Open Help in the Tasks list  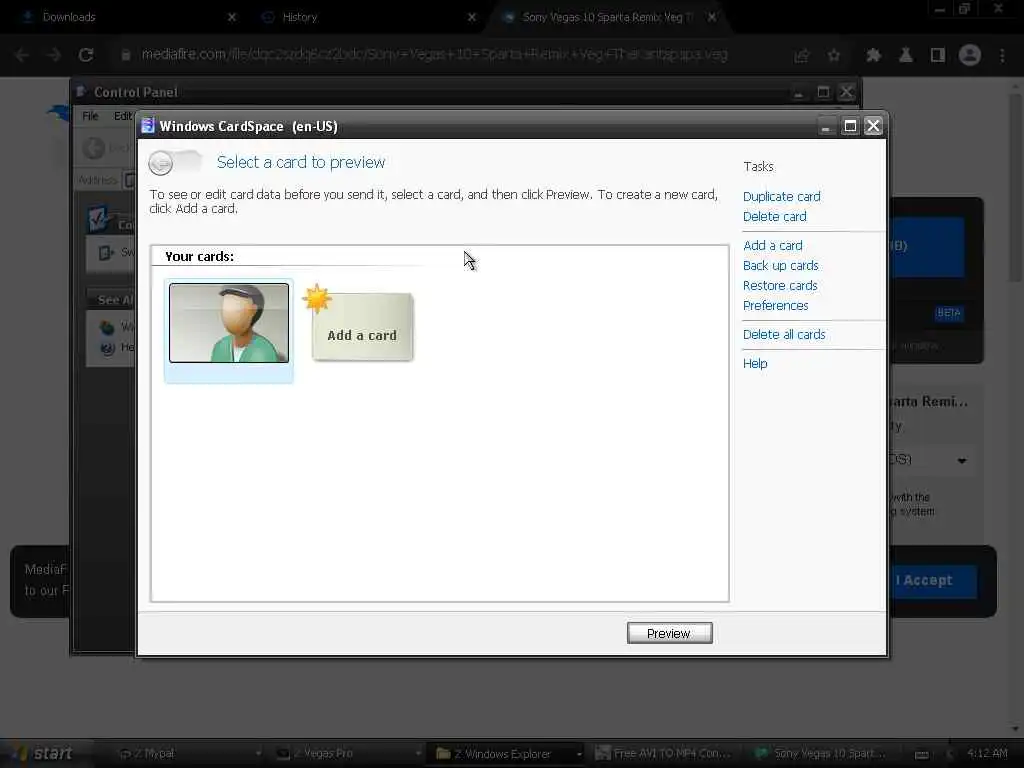755,364
